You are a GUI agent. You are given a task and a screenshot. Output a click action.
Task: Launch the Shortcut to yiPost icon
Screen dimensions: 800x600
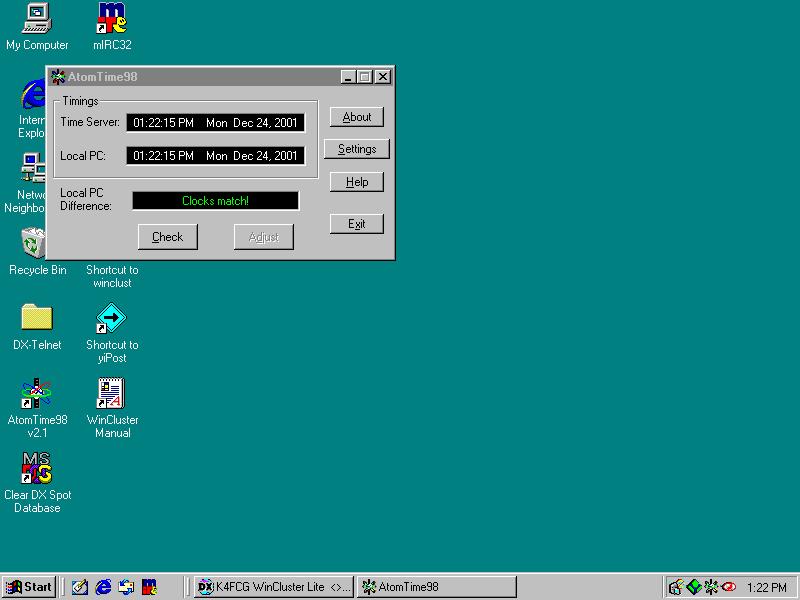[112, 318]
